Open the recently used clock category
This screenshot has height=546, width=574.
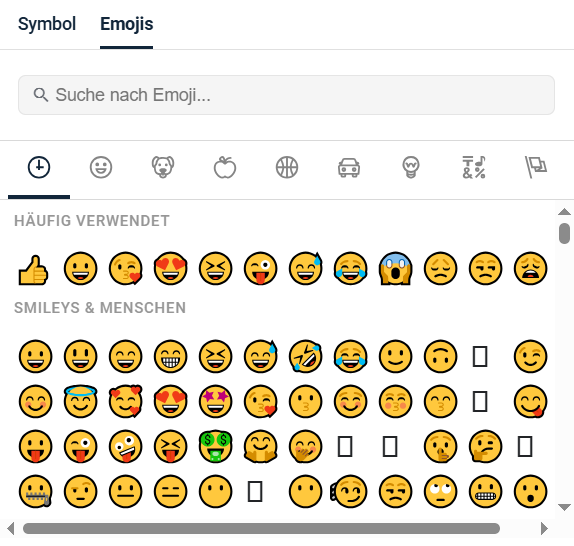pos(39,168)
